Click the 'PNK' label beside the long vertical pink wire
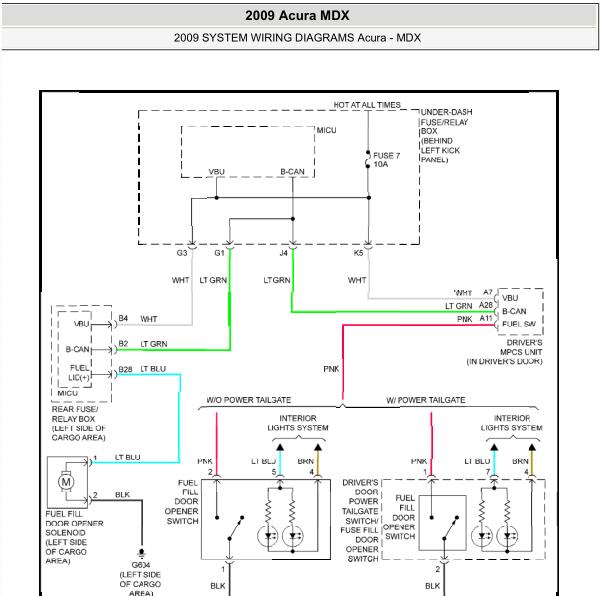This screenshot has height=596, width=601. [x=331, y=369]
